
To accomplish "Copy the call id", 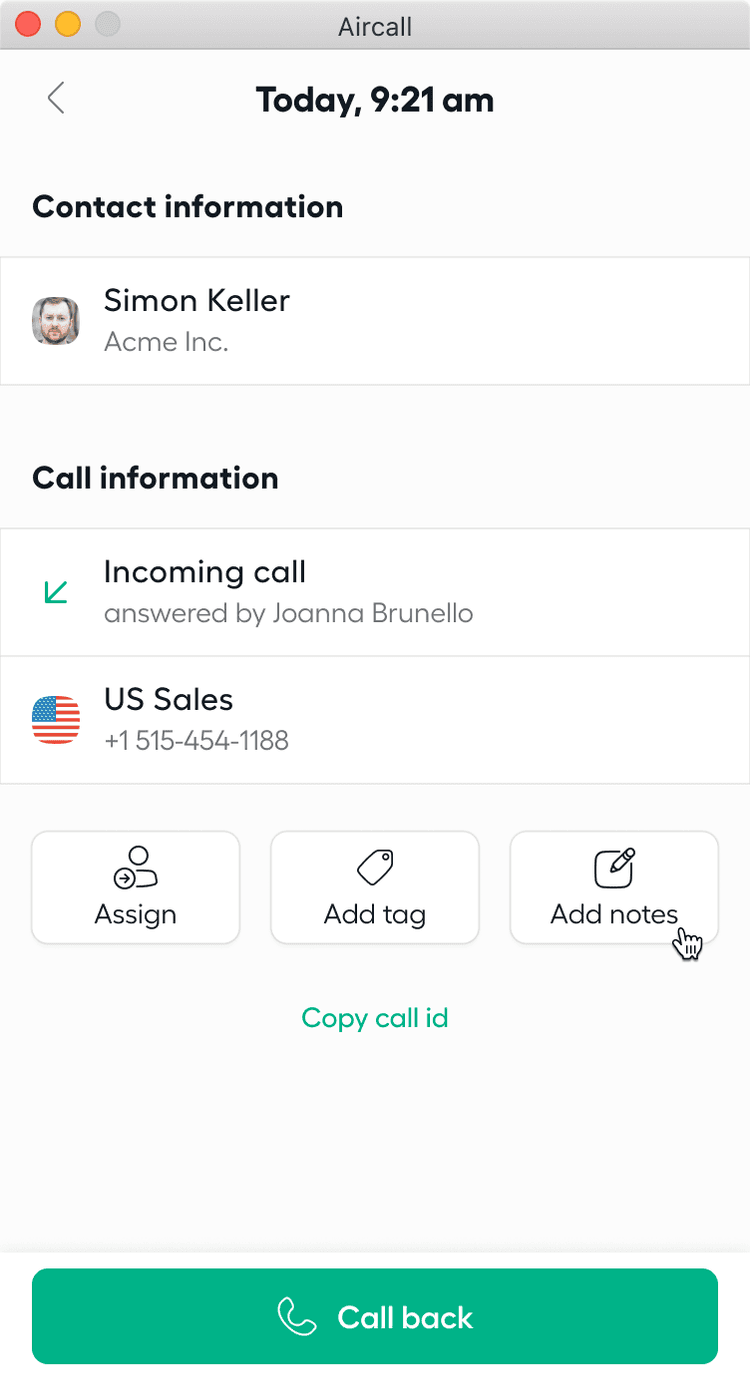I will pos(375,1018).
